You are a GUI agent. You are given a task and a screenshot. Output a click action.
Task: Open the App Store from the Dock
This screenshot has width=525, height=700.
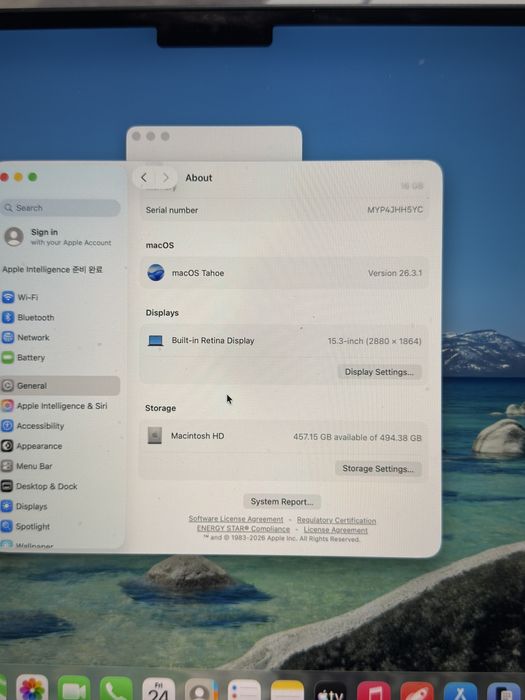coord(461,692)
